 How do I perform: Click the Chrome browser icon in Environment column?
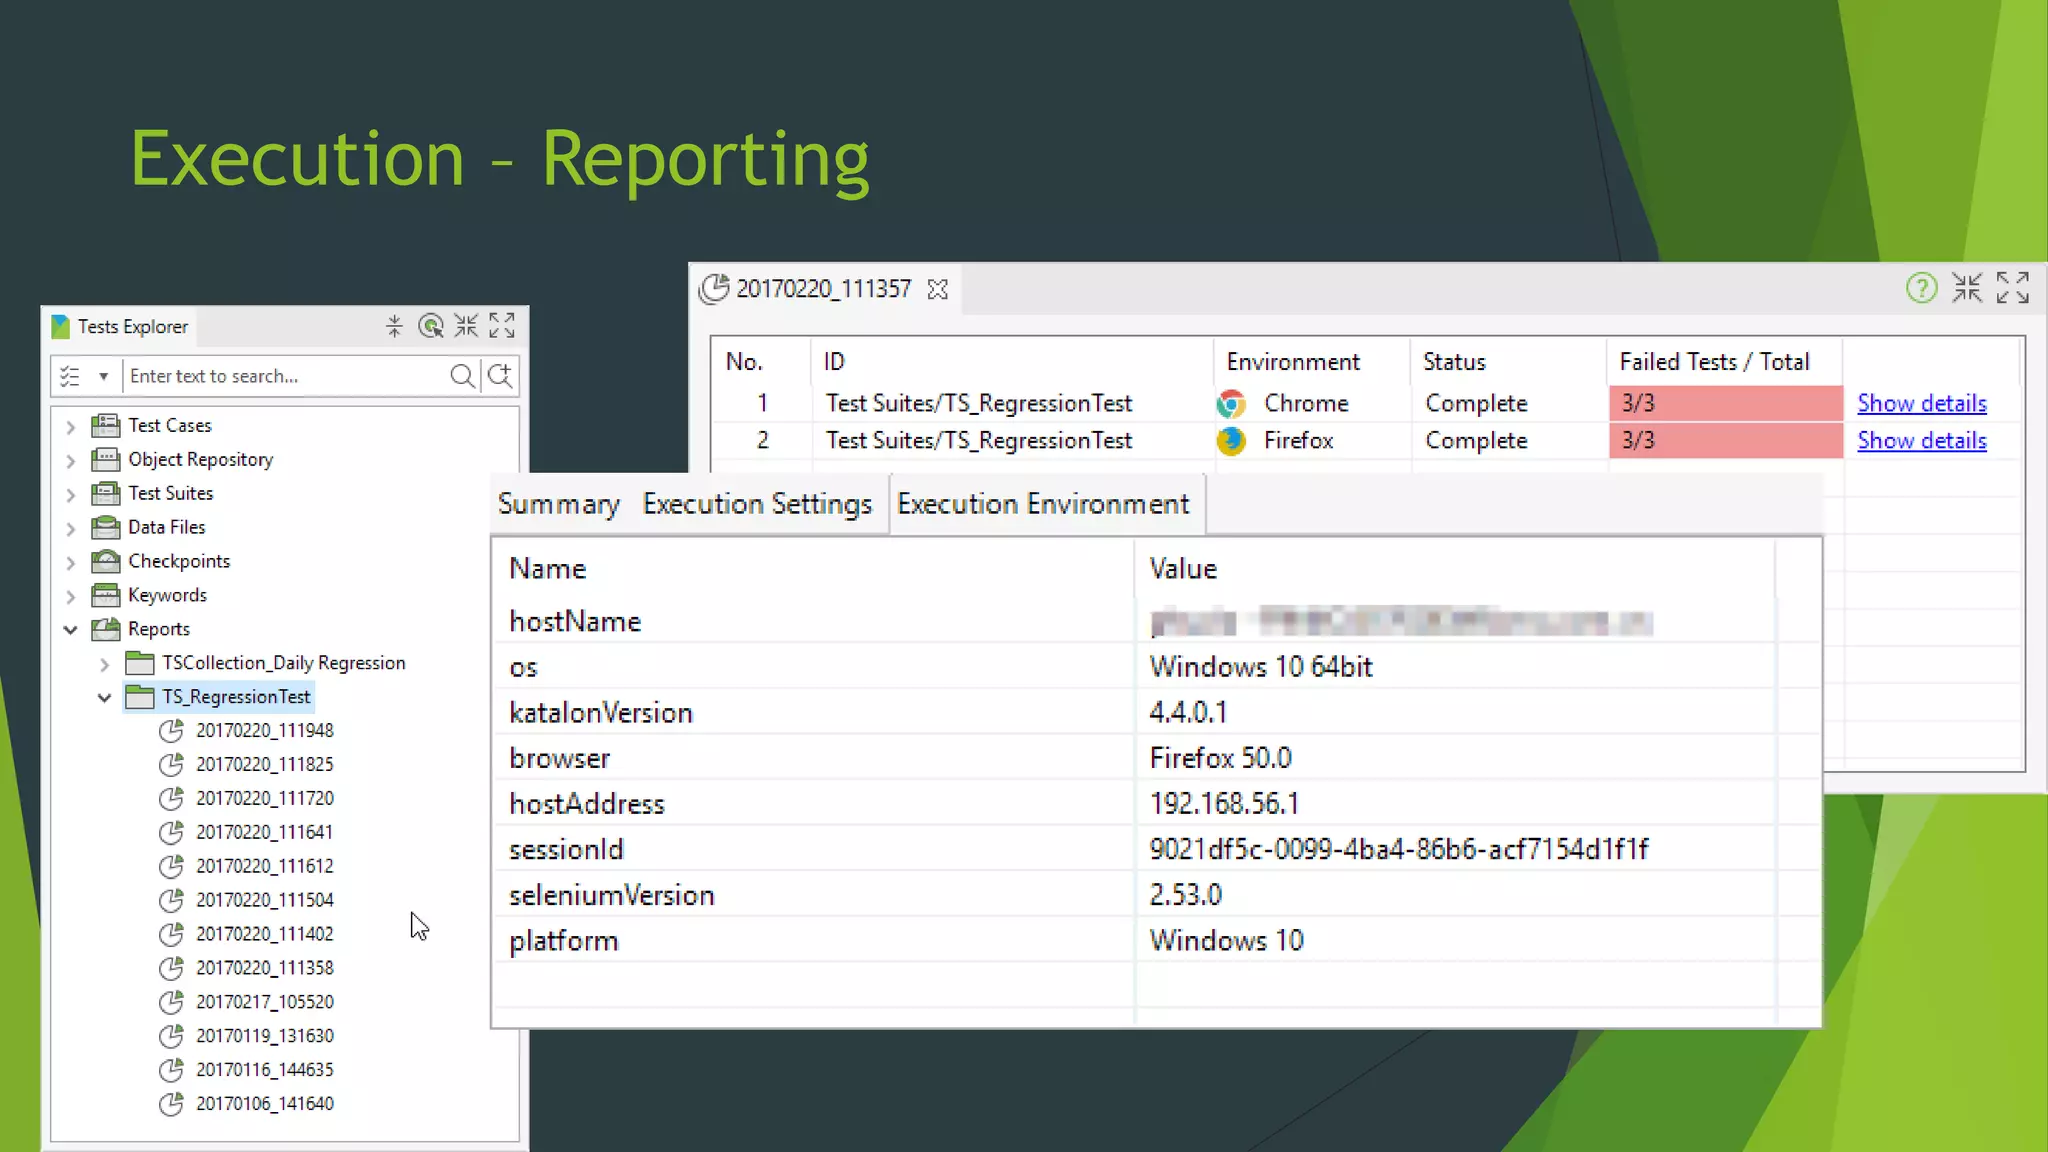[1231, 404]
